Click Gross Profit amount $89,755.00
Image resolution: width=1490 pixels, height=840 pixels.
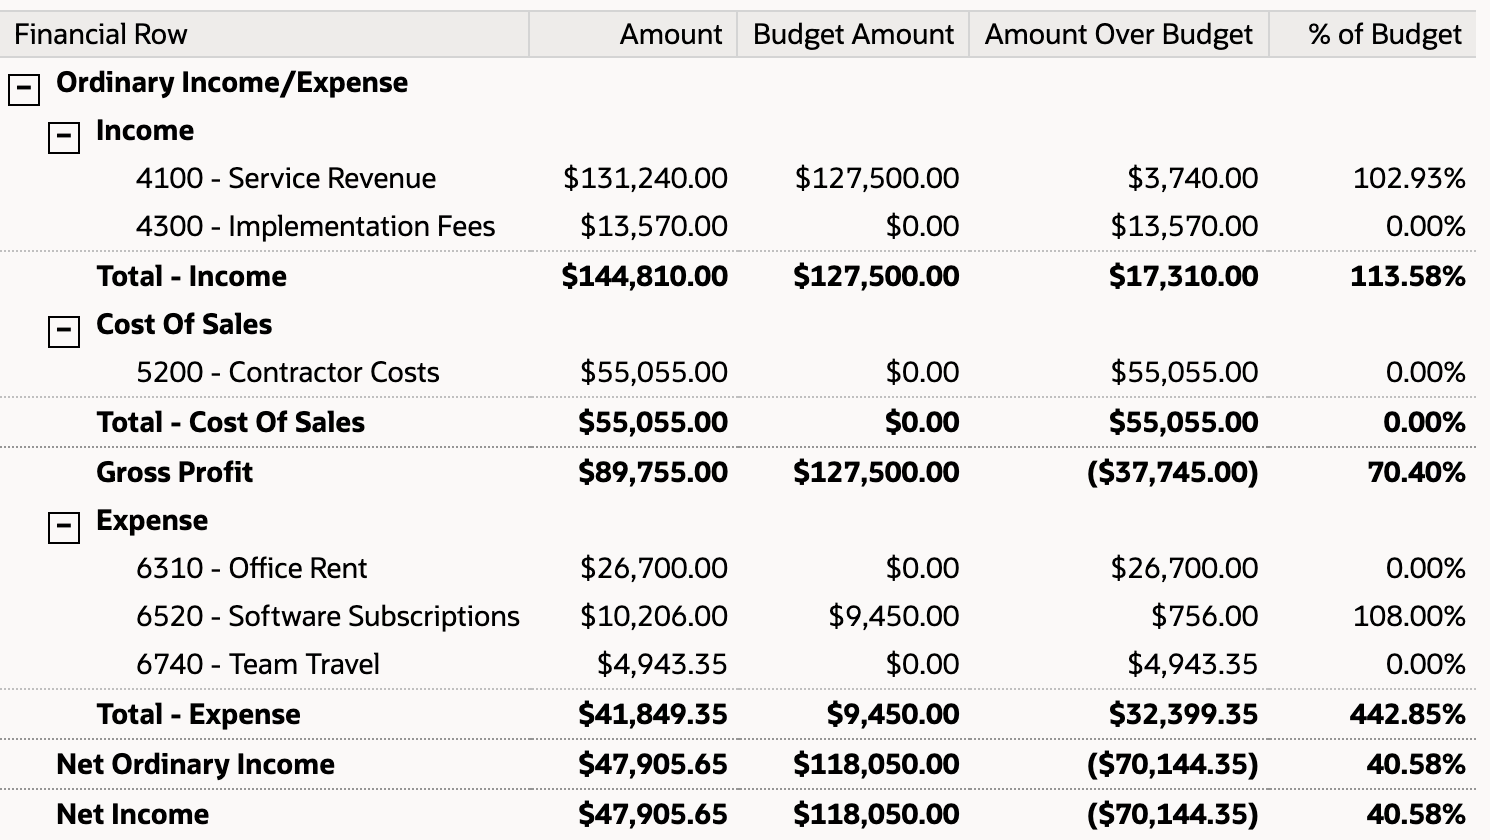coord(653,472)
